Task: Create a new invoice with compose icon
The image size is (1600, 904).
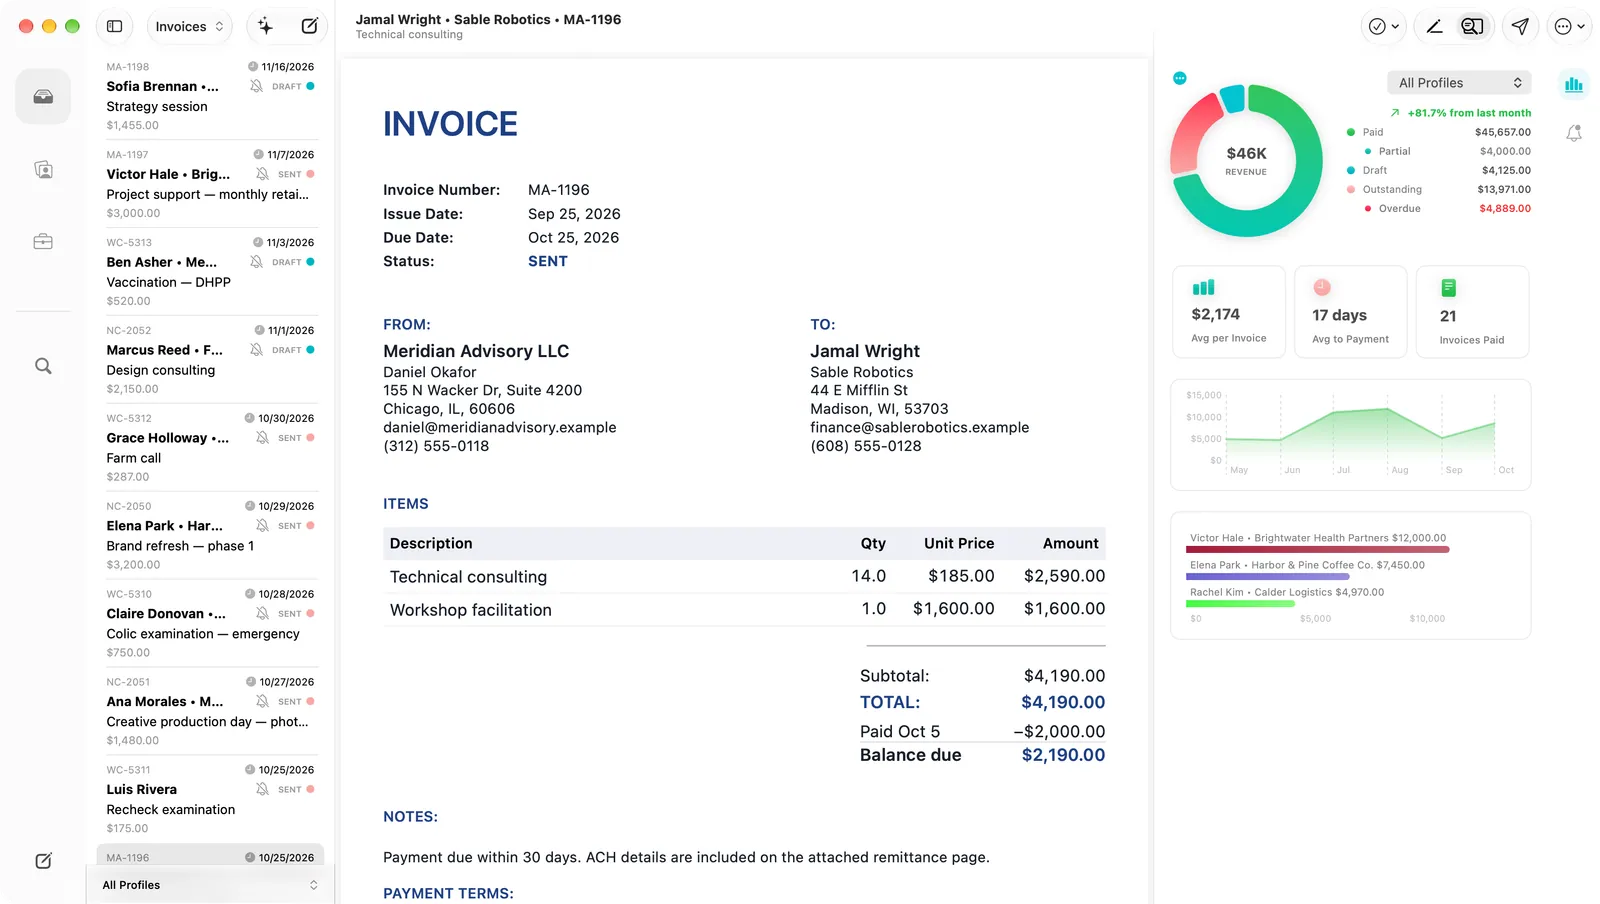Action: pyautogui.click(x=310, y=26)
